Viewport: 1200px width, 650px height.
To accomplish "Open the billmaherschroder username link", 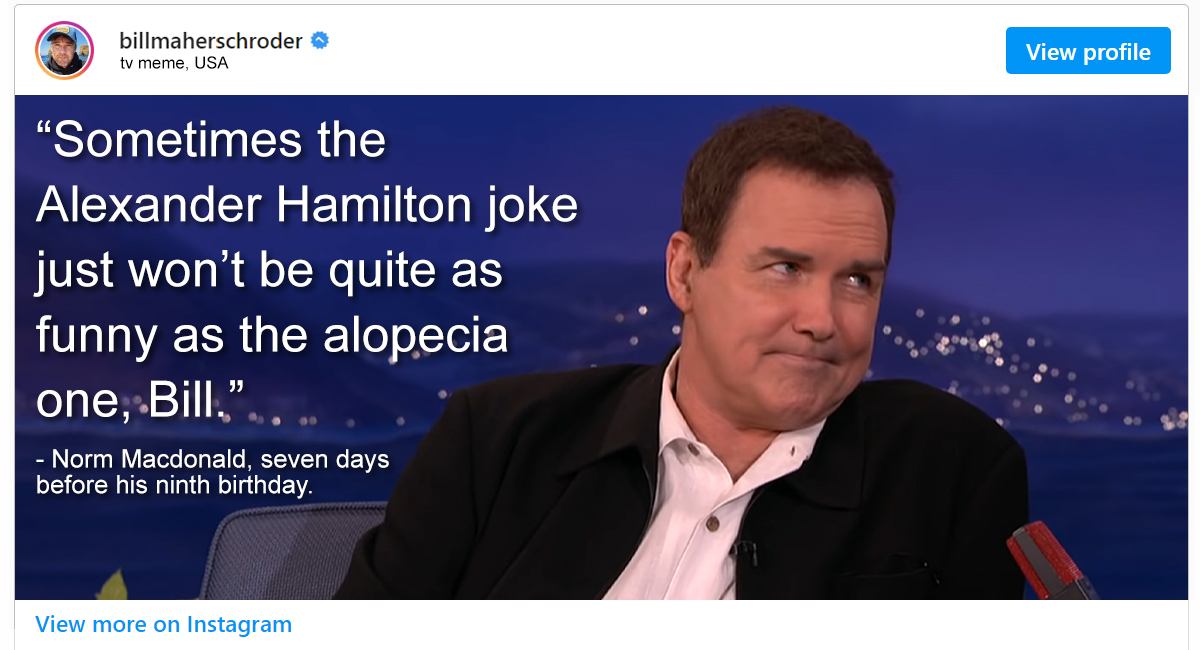I will point(210,41).
